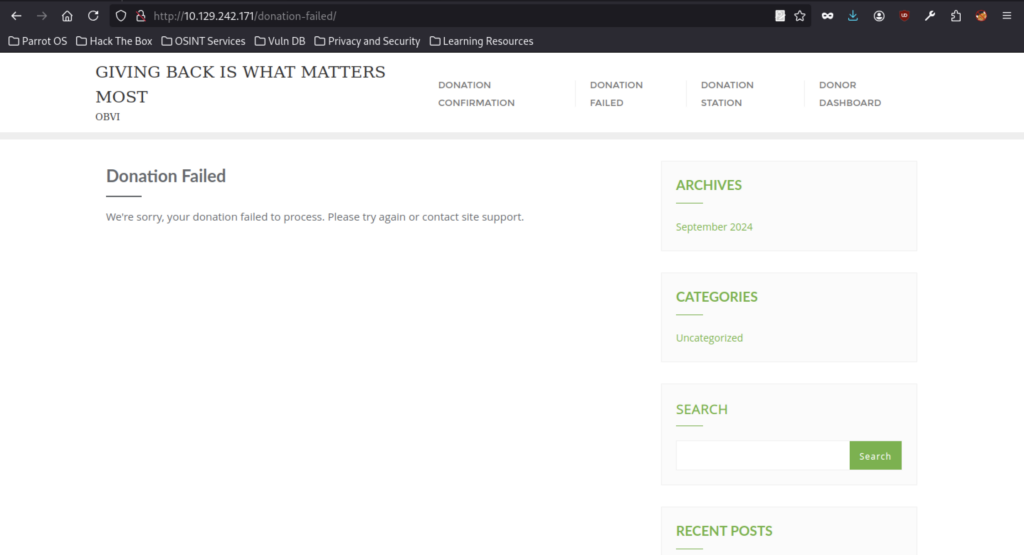Bookmark this page with star icon
Image resolution: width=1024 pixels, height=555 pixels.
(800, 16)
